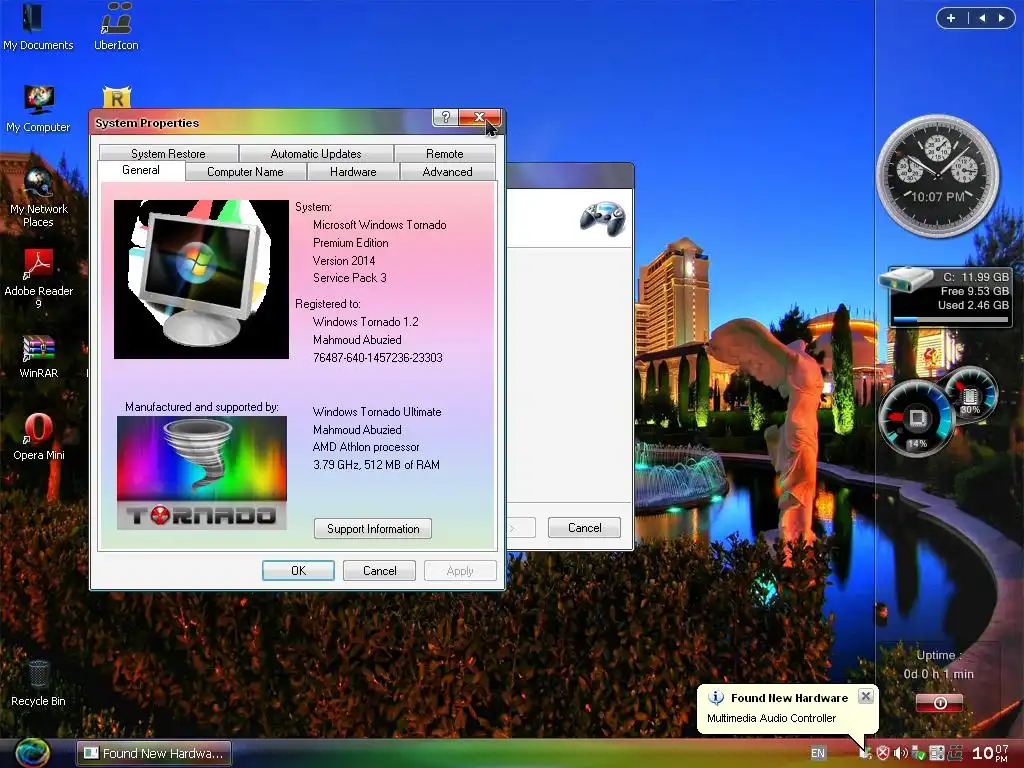The height and width of the screenshot is (768, 1024).
Task: Open the My Documents desktop icon
Action: pos(37,26)
